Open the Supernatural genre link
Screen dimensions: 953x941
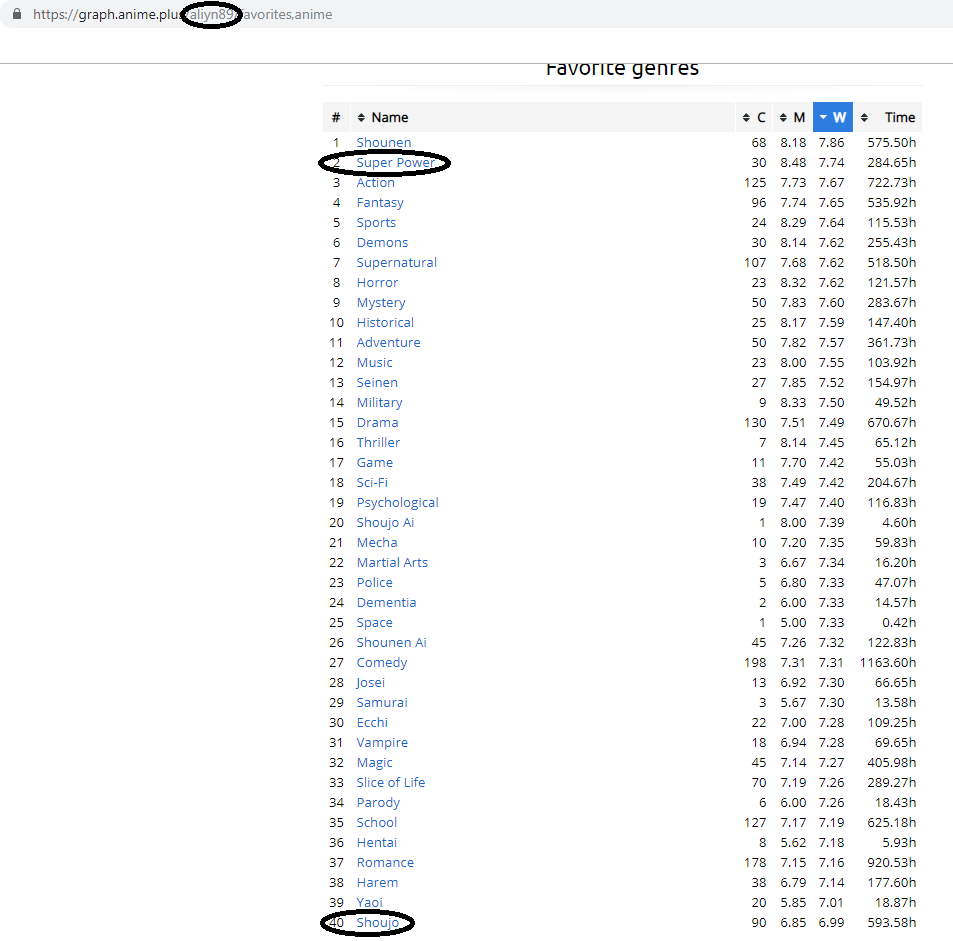coord(397,263)
